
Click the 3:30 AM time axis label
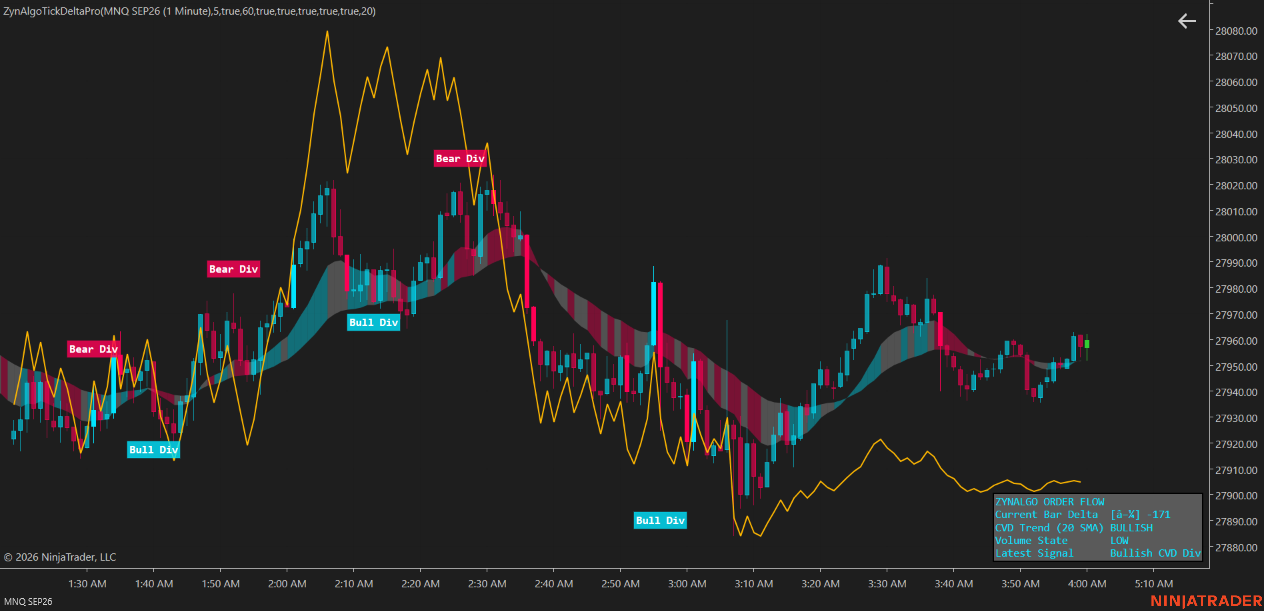(x=886, y=583)
